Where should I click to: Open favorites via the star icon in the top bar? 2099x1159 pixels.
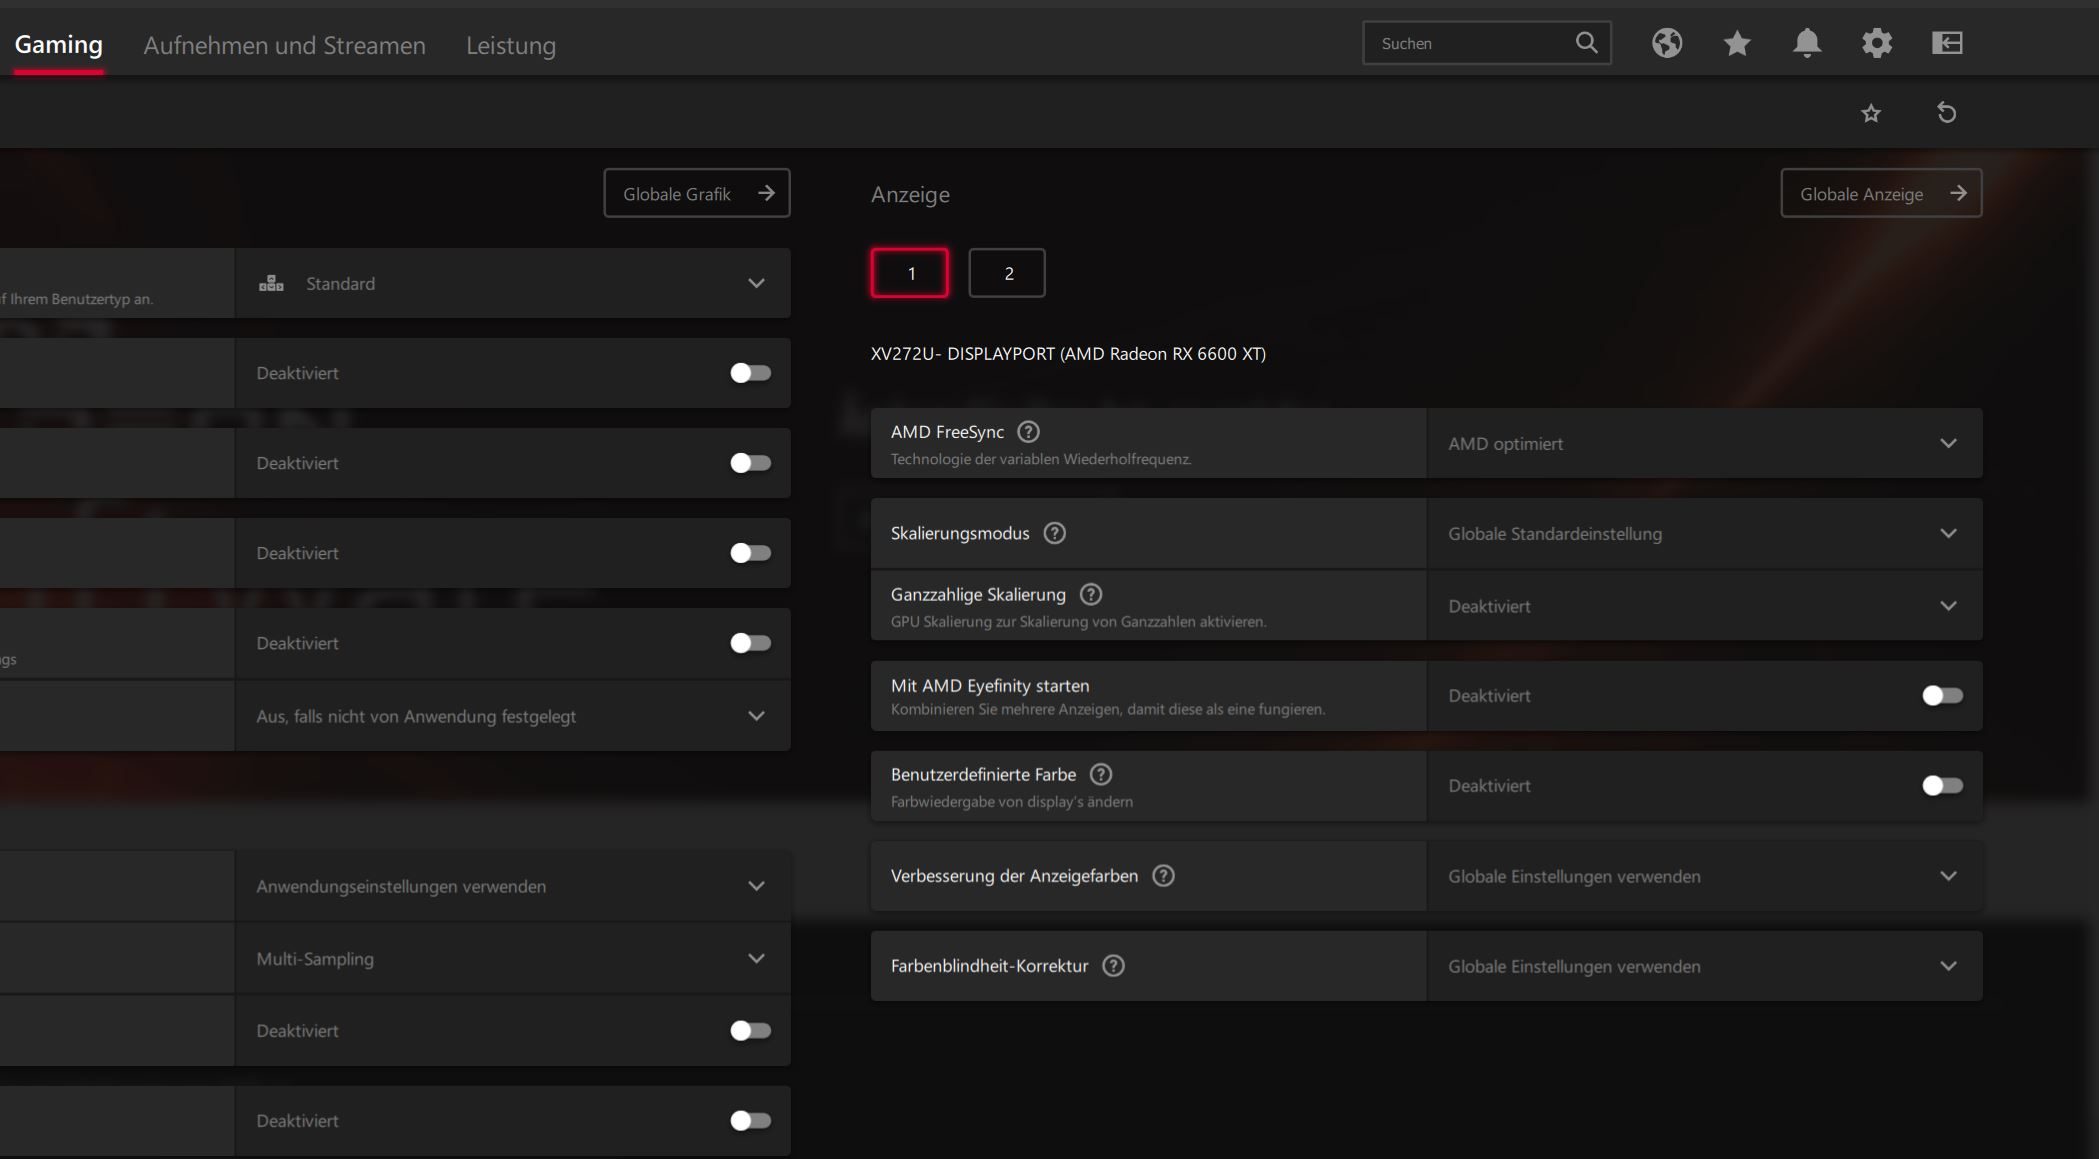pos(1737,43)
